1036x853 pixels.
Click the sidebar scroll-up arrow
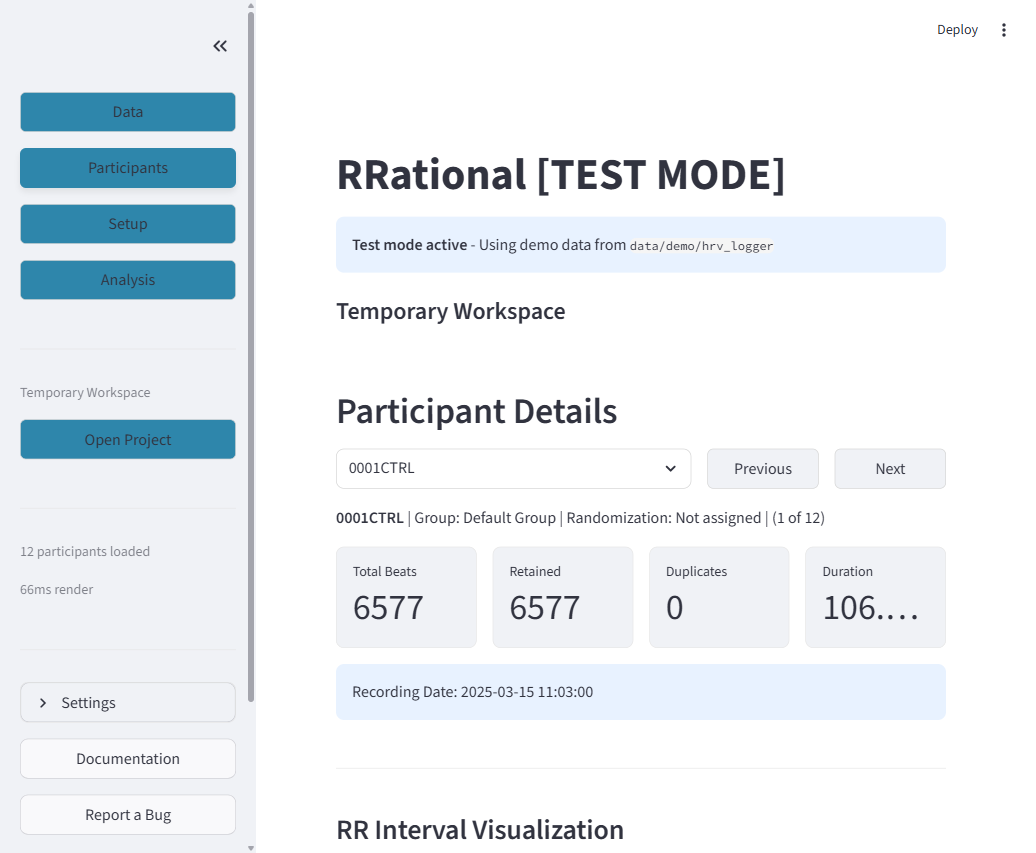(x=251, y=5)
